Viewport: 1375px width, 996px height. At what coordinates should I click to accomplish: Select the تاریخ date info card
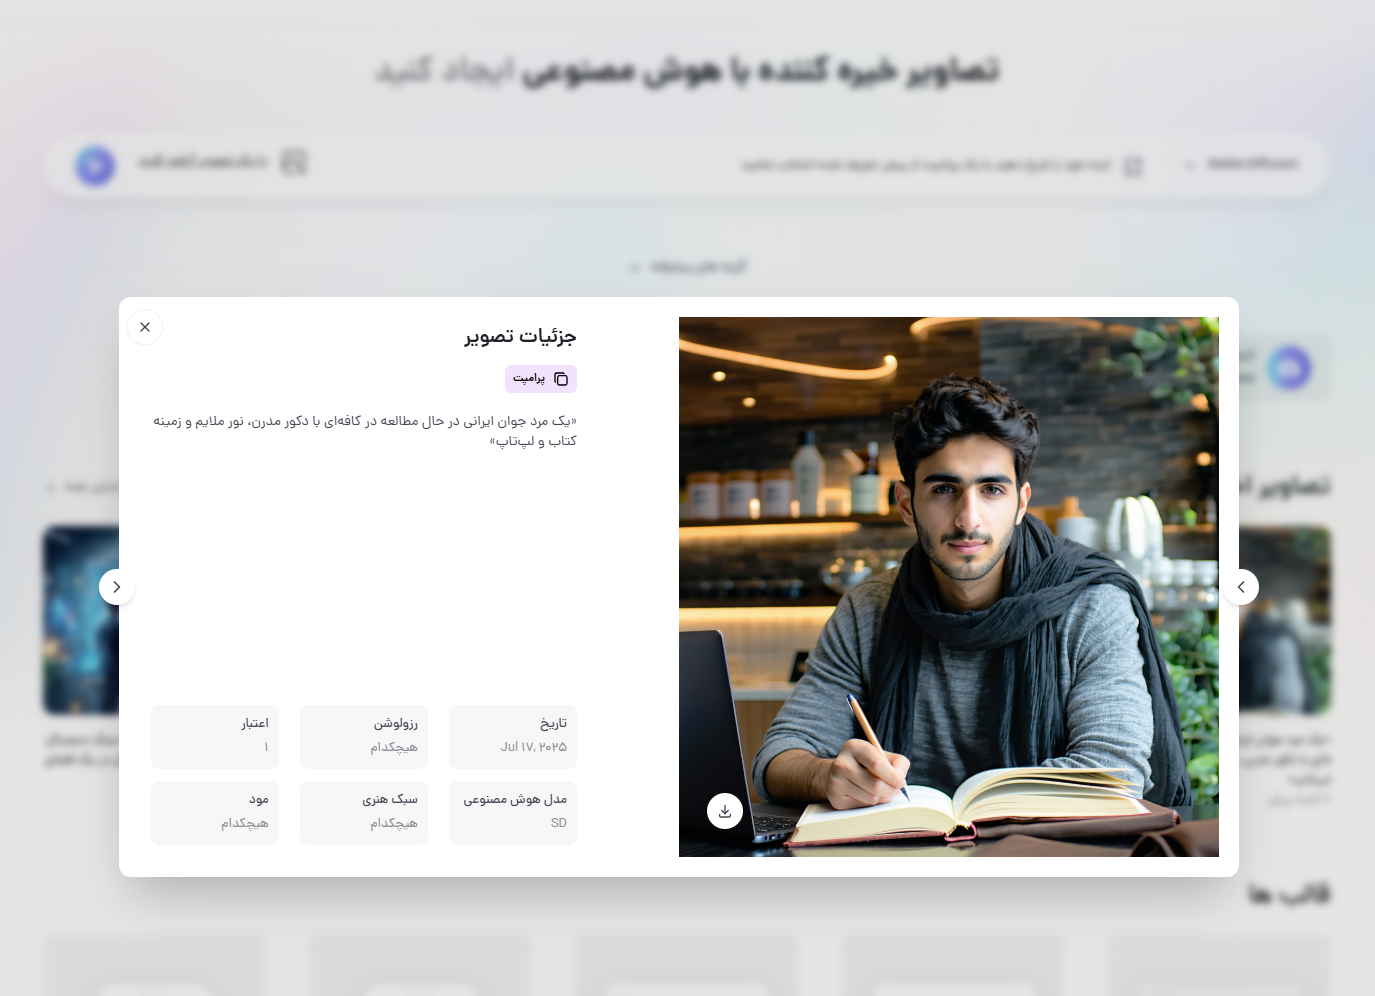[513, 737]
